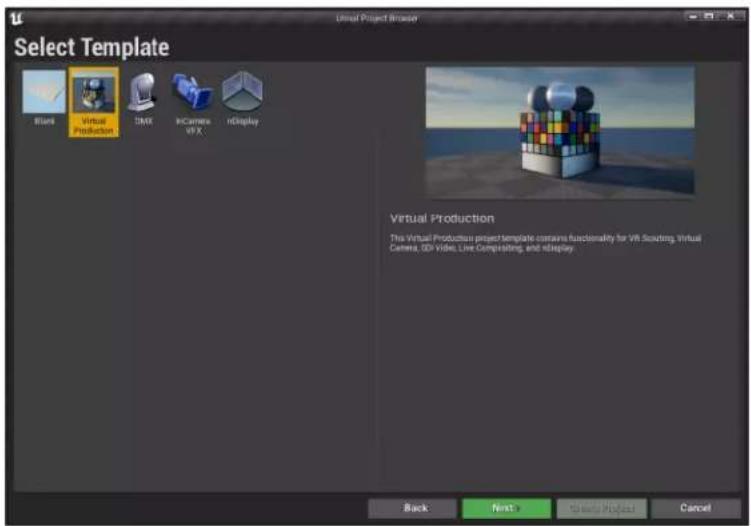The width and height of the screenshot is (751, 526).
Task: Click the Unreal Engine logo
Action: (17, 18)
